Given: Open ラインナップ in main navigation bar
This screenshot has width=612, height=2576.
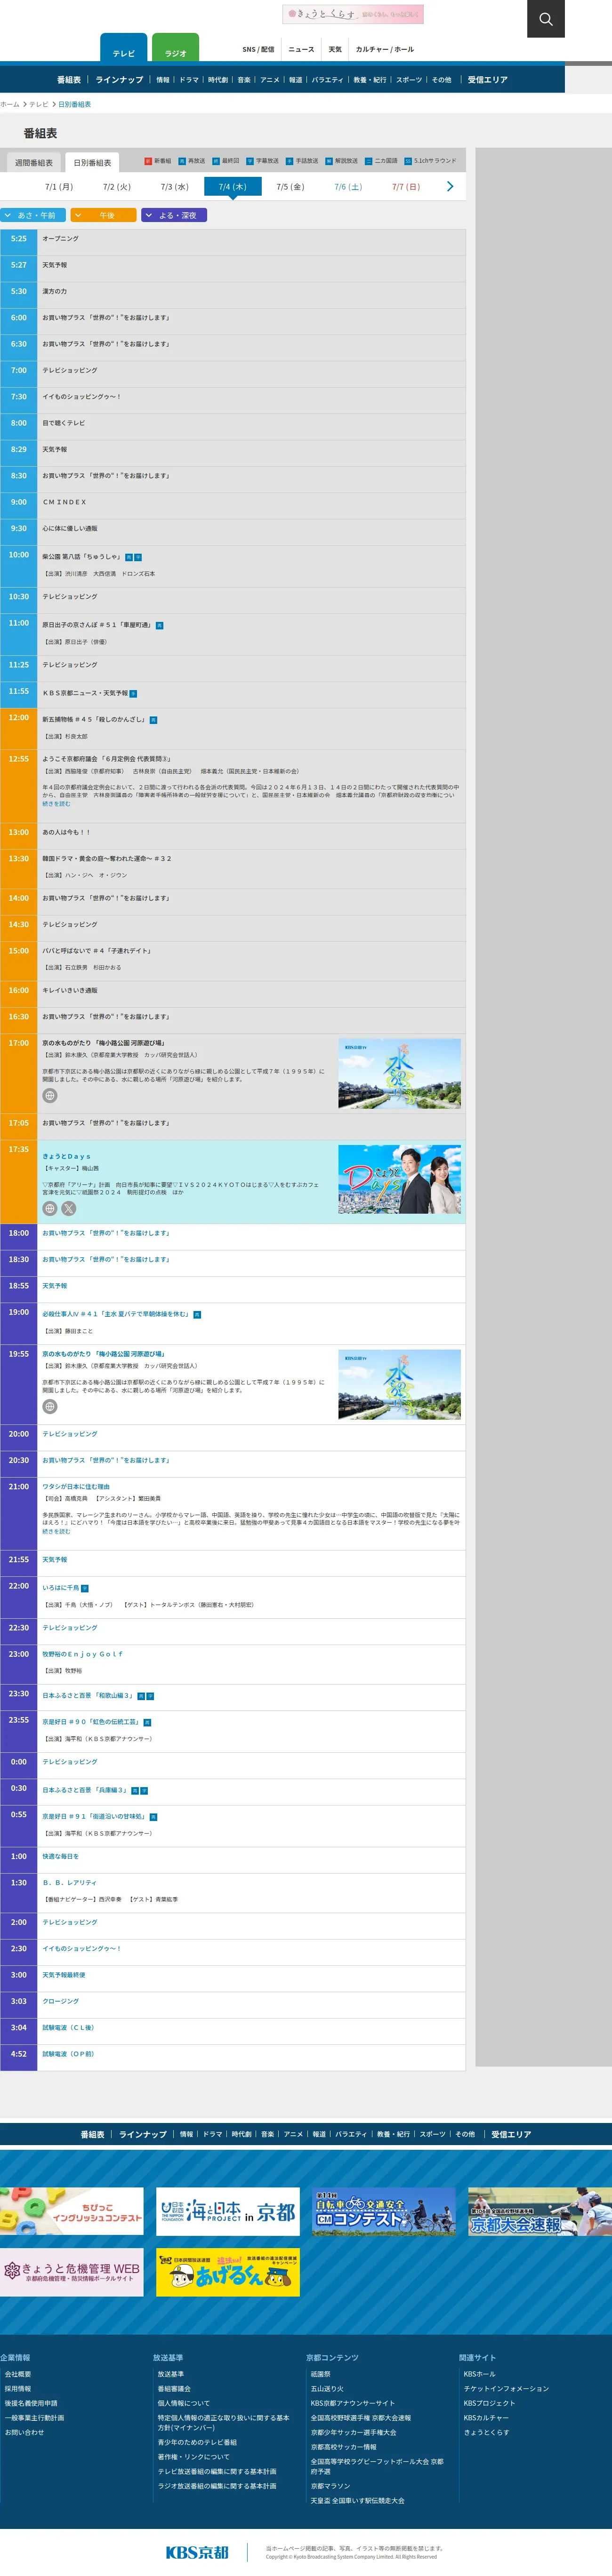Looking at the screenshot, I should [119, 80].
